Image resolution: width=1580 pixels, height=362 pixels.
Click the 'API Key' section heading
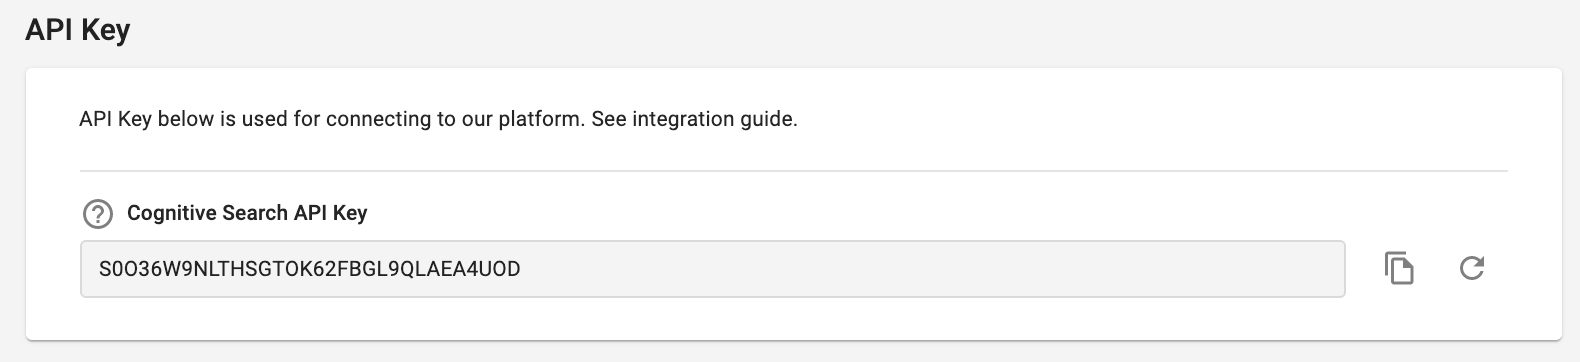(78, 30)
